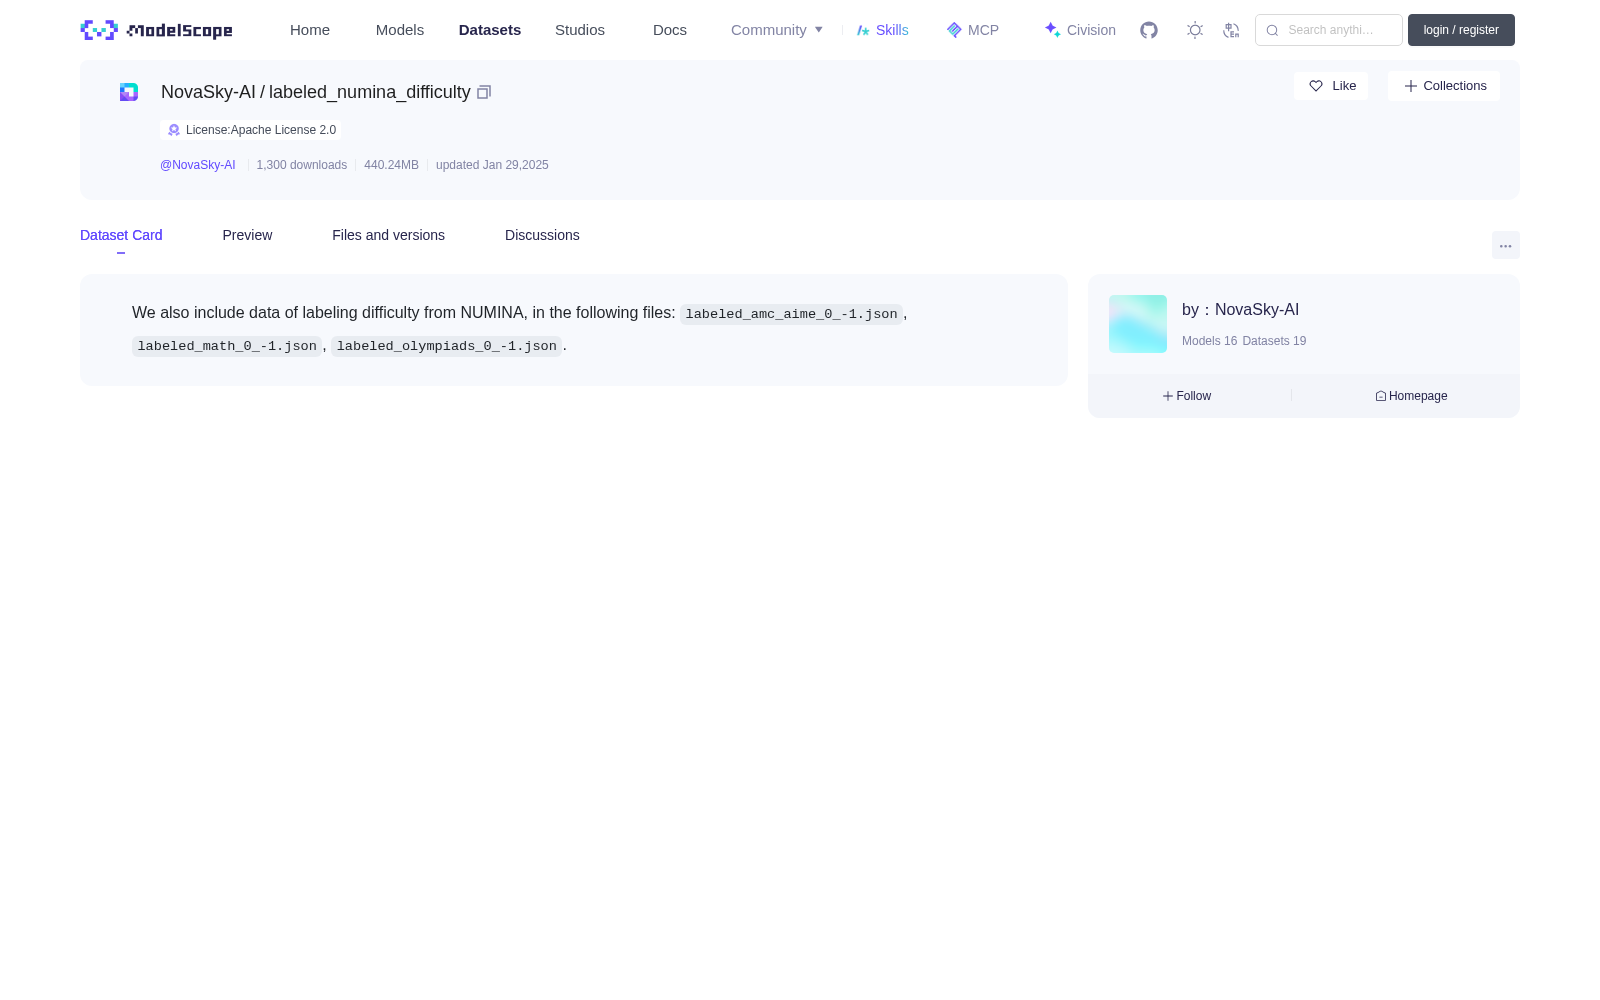The height and width of the screenshot is (1000, 1600).
Task: Click 'updated Jan 29,2025' text
Action: [492, 165]
